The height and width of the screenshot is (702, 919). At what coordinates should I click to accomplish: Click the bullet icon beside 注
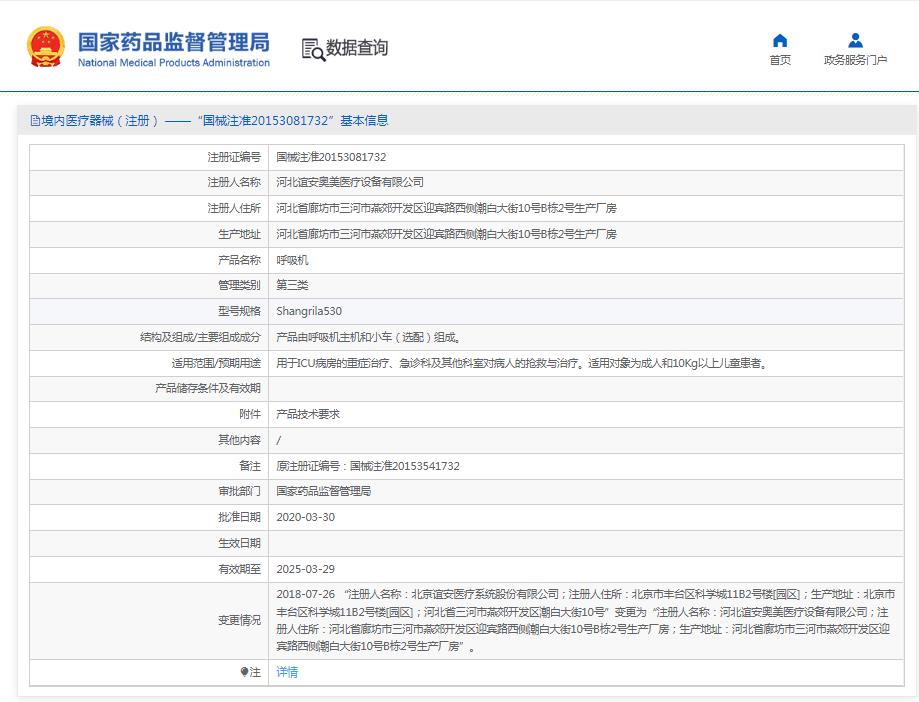244,672
